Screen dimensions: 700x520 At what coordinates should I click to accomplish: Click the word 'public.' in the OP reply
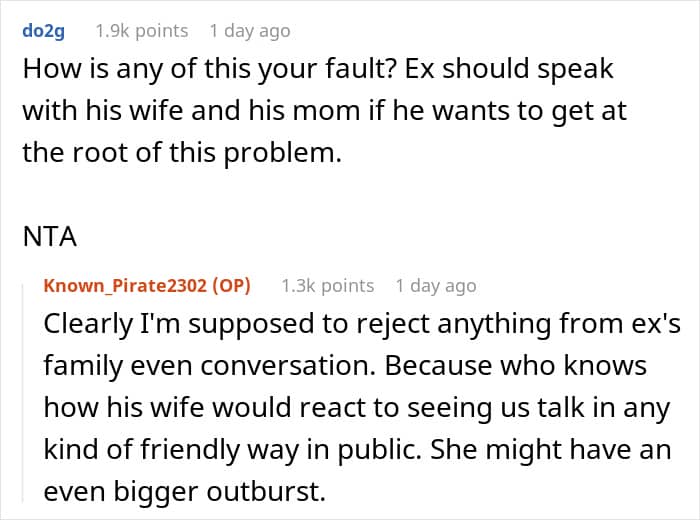390,448
